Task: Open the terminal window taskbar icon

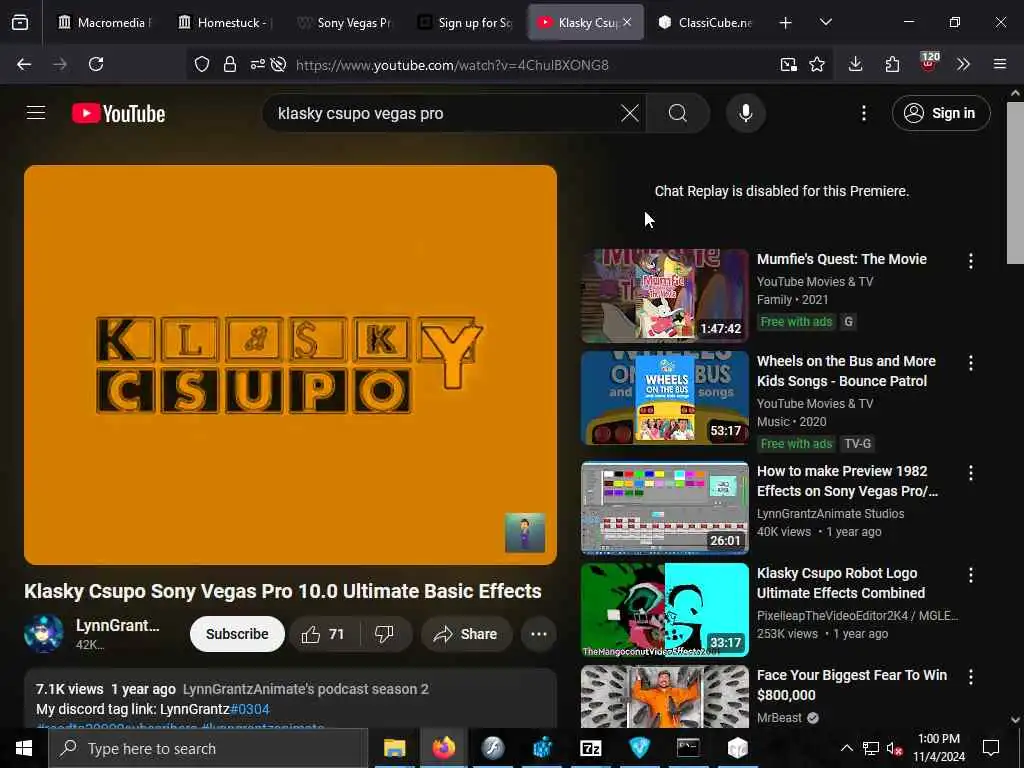Action: (688, 748)
